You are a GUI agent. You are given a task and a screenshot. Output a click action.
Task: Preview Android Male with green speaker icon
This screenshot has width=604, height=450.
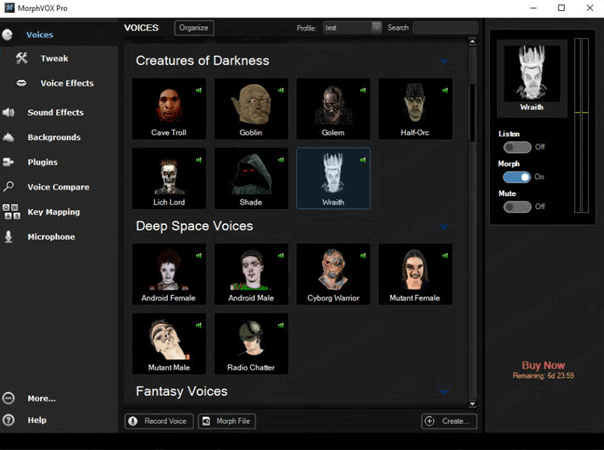point(280,255)
